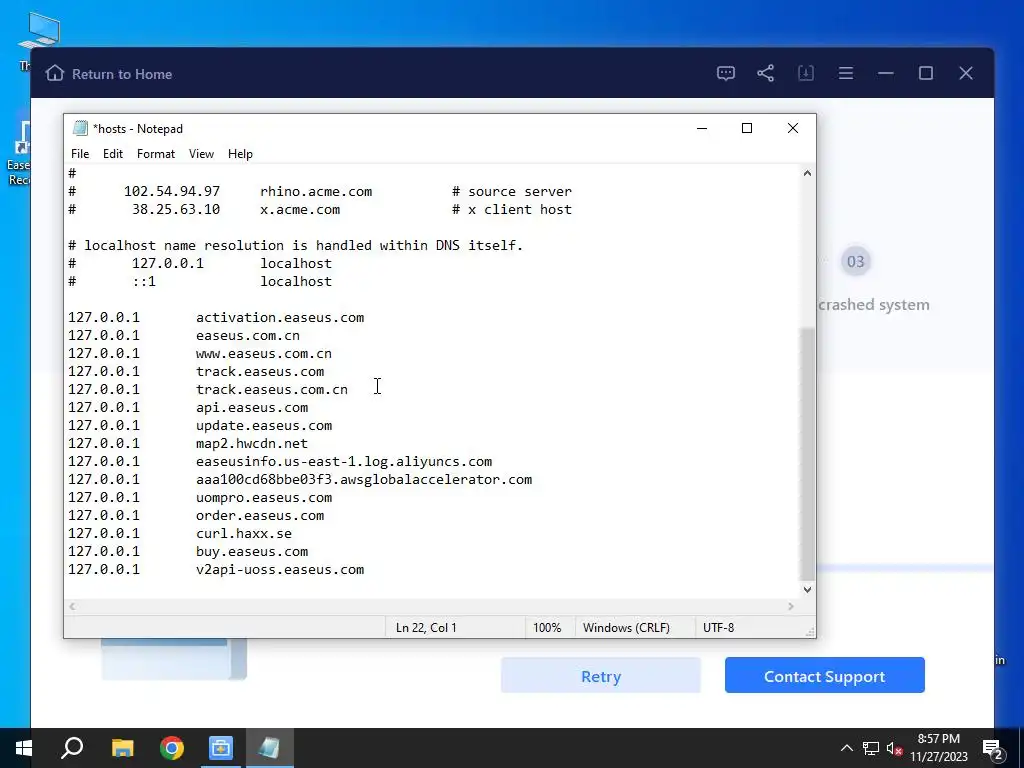
Task: Click the step 03 circle indicator
Action: point(856,261)
